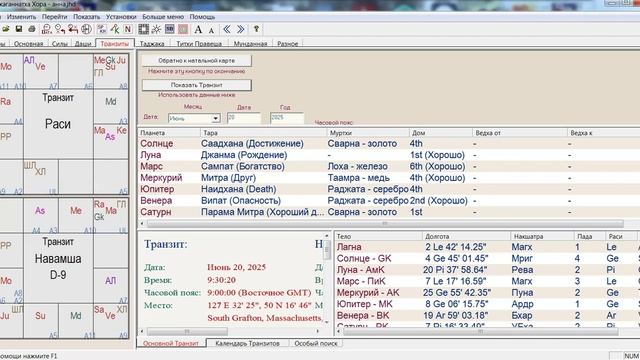Image resolution: width=640 pixels, height=360 pixels.
Task: Click the sun-shaped toolbar icon
Action: coord(156,29)
